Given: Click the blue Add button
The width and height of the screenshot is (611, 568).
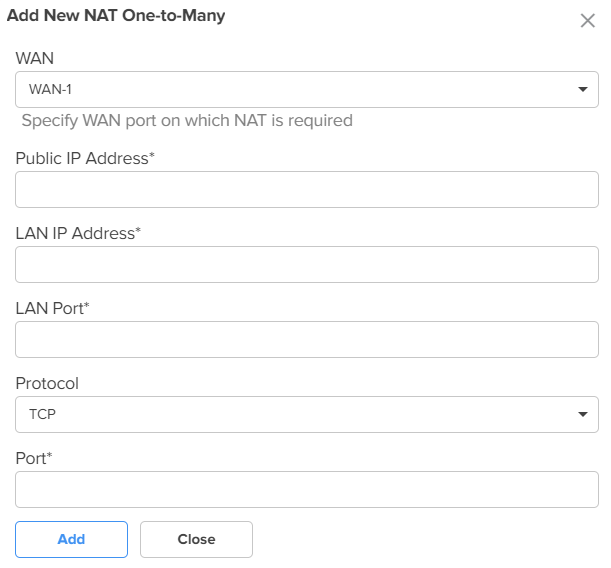Looking at the screenshot, I should 71,539.
